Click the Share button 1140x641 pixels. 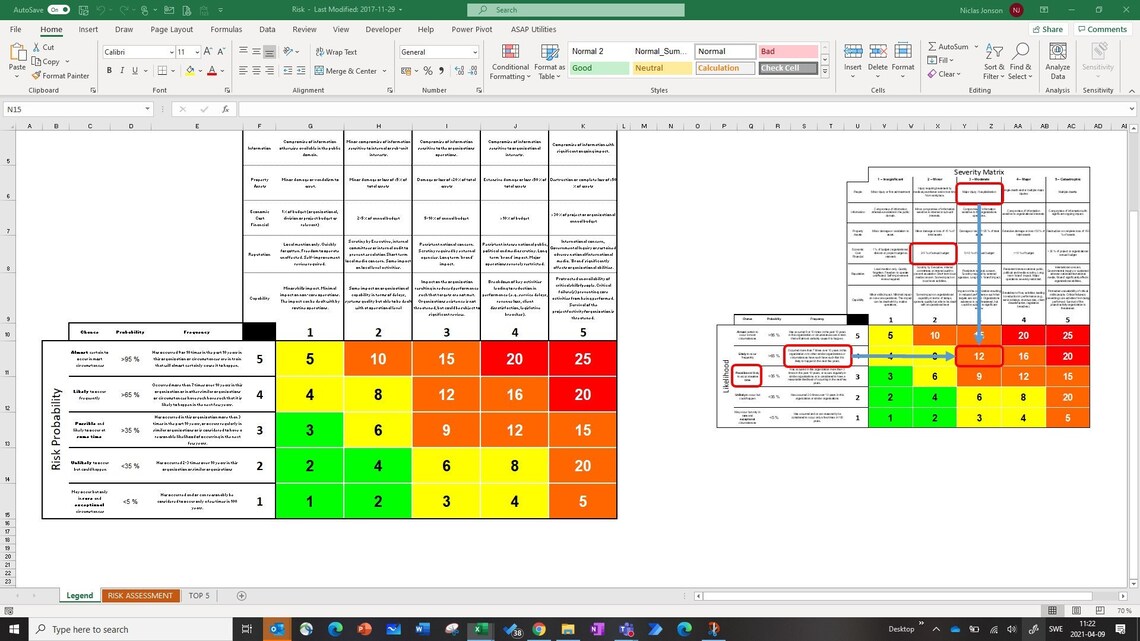click(x=1046, y=28)
